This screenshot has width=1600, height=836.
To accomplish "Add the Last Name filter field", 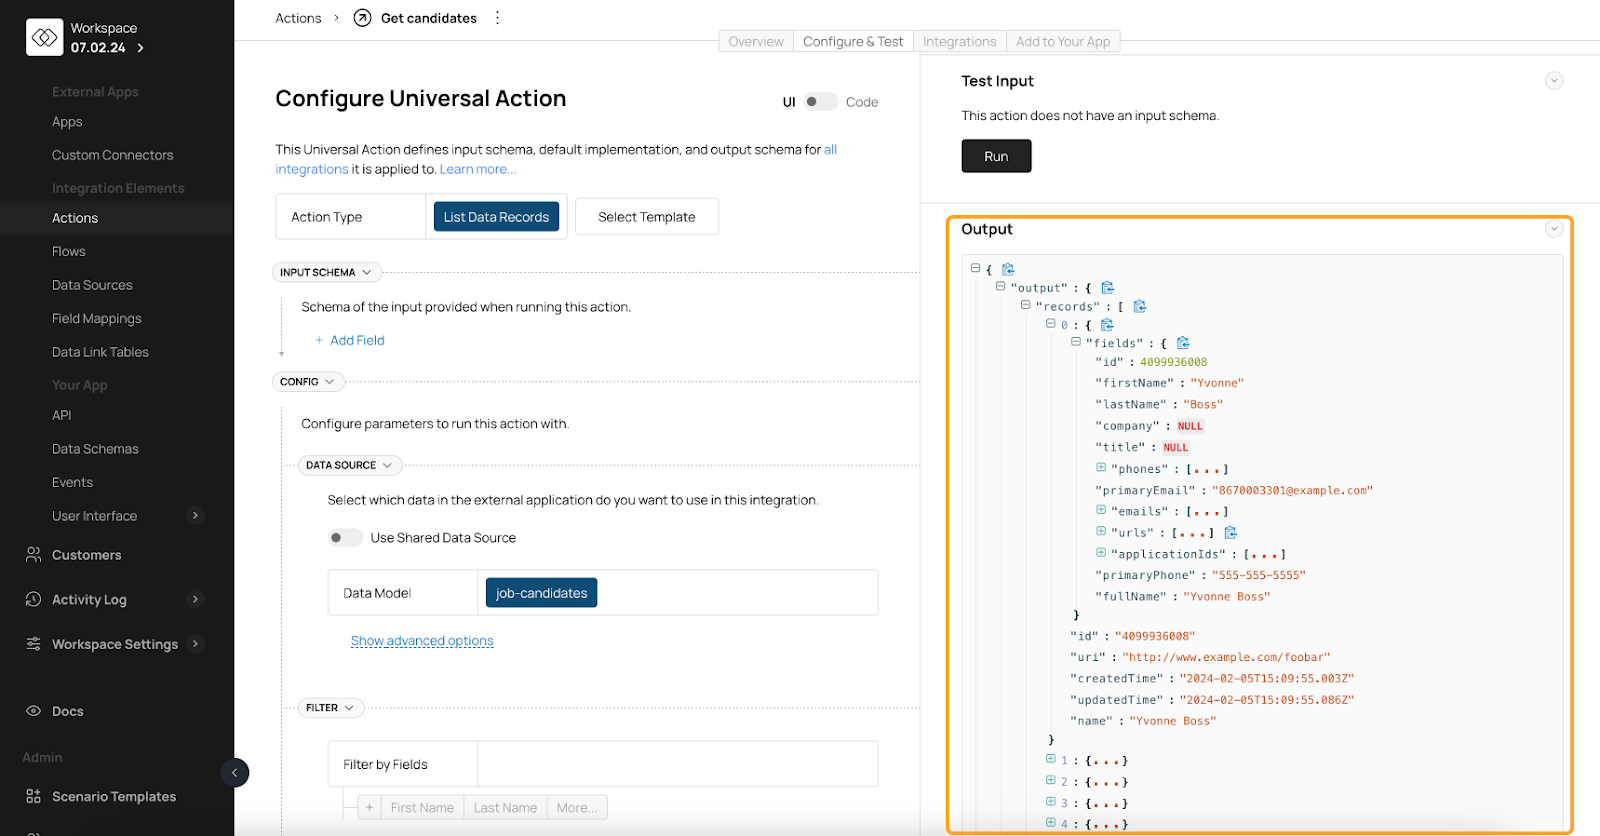I will 505,807.
